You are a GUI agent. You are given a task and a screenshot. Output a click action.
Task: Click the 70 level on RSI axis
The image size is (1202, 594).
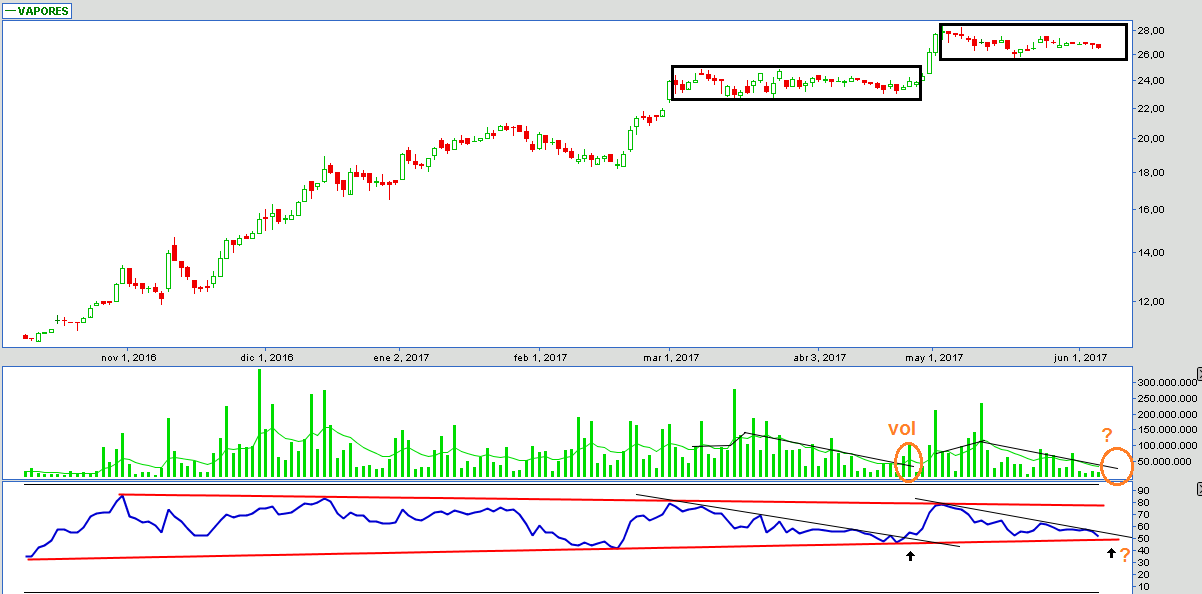pos(1144,514)
